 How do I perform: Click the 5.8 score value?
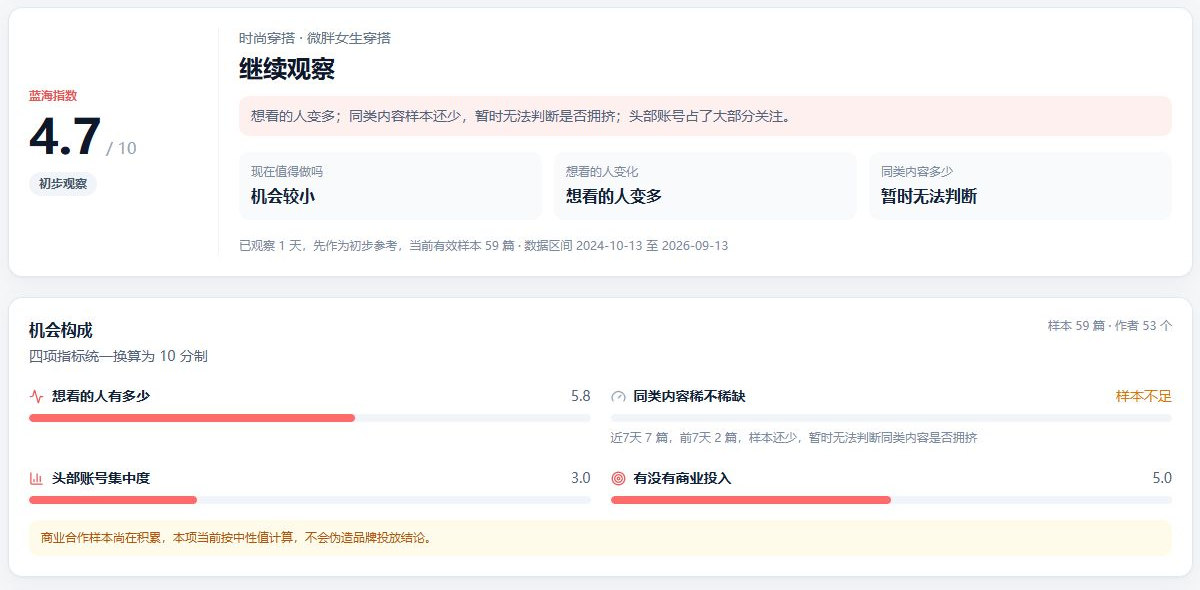581,396
